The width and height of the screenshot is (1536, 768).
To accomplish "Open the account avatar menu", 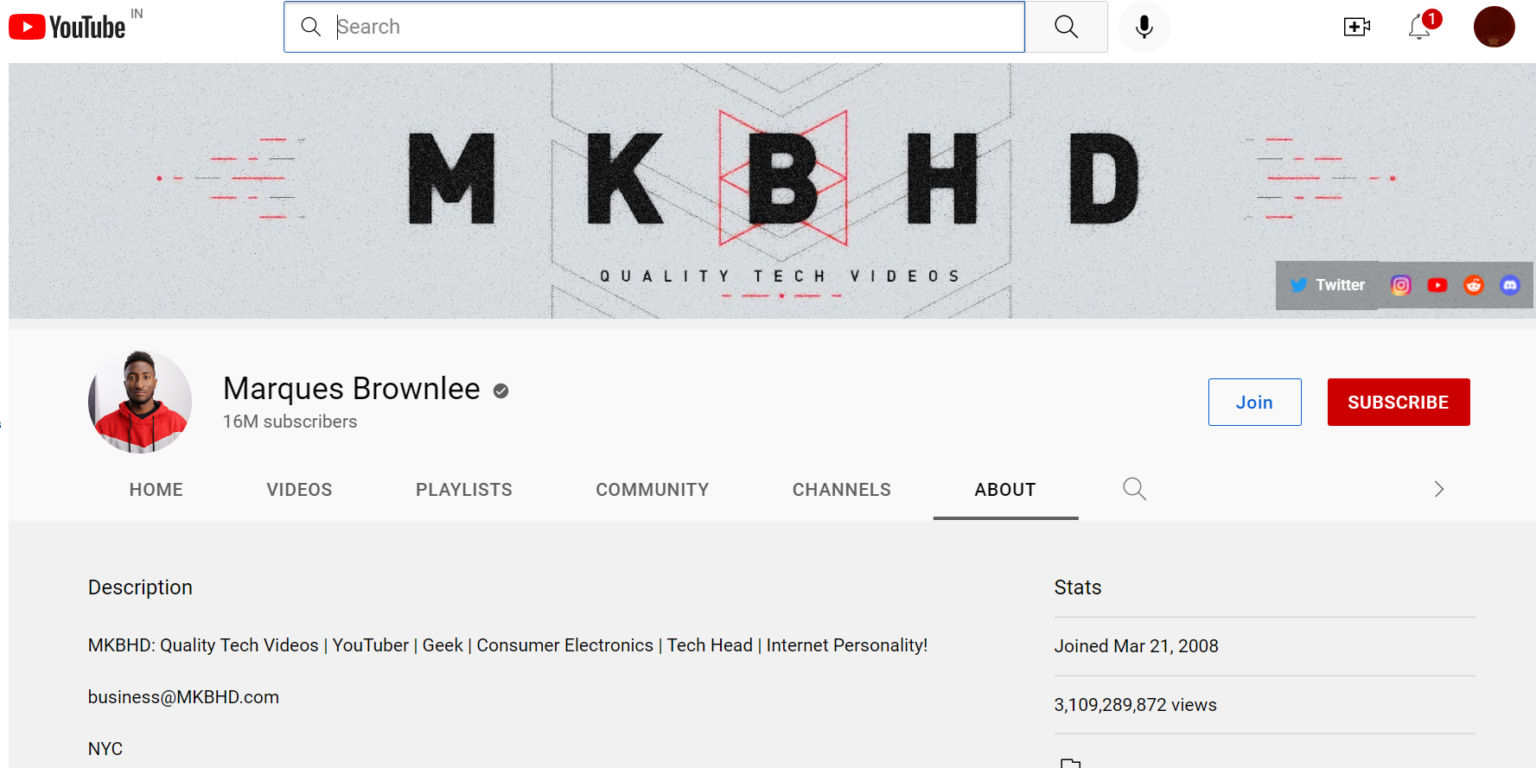I will (x=1494, y=27).
